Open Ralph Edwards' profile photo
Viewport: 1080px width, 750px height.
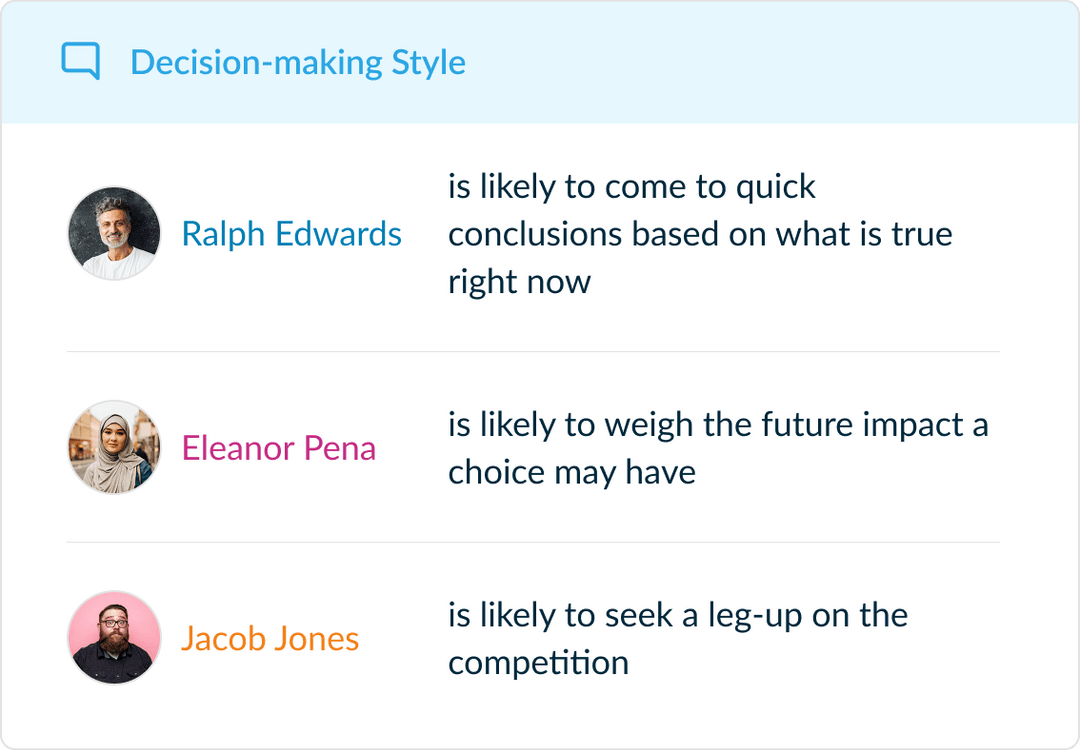click(113, 232)
